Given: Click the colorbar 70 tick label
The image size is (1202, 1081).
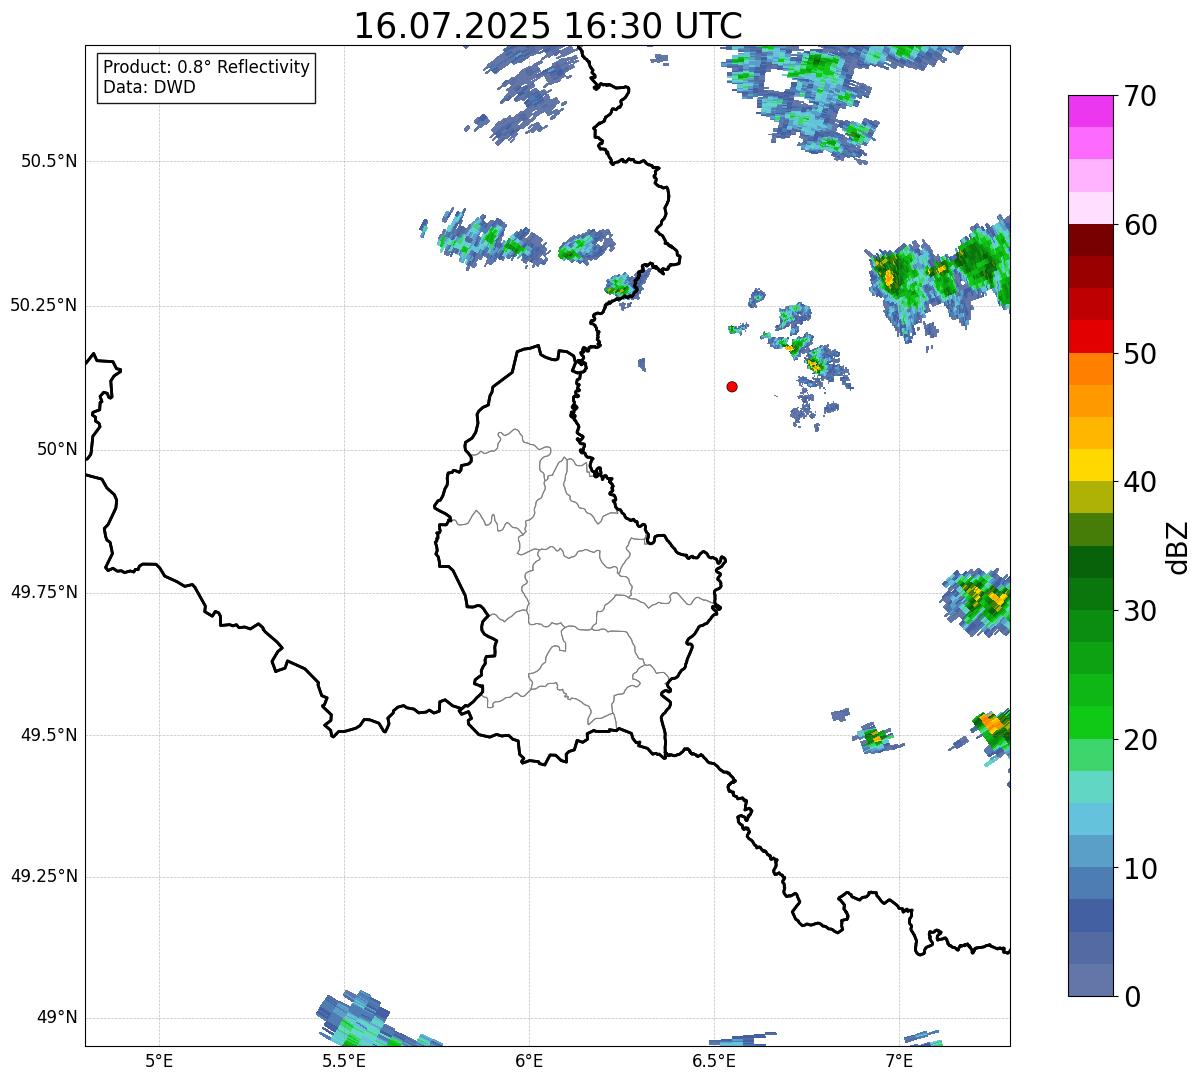Looking at the screenshot, I should (x=1141, y=96).
